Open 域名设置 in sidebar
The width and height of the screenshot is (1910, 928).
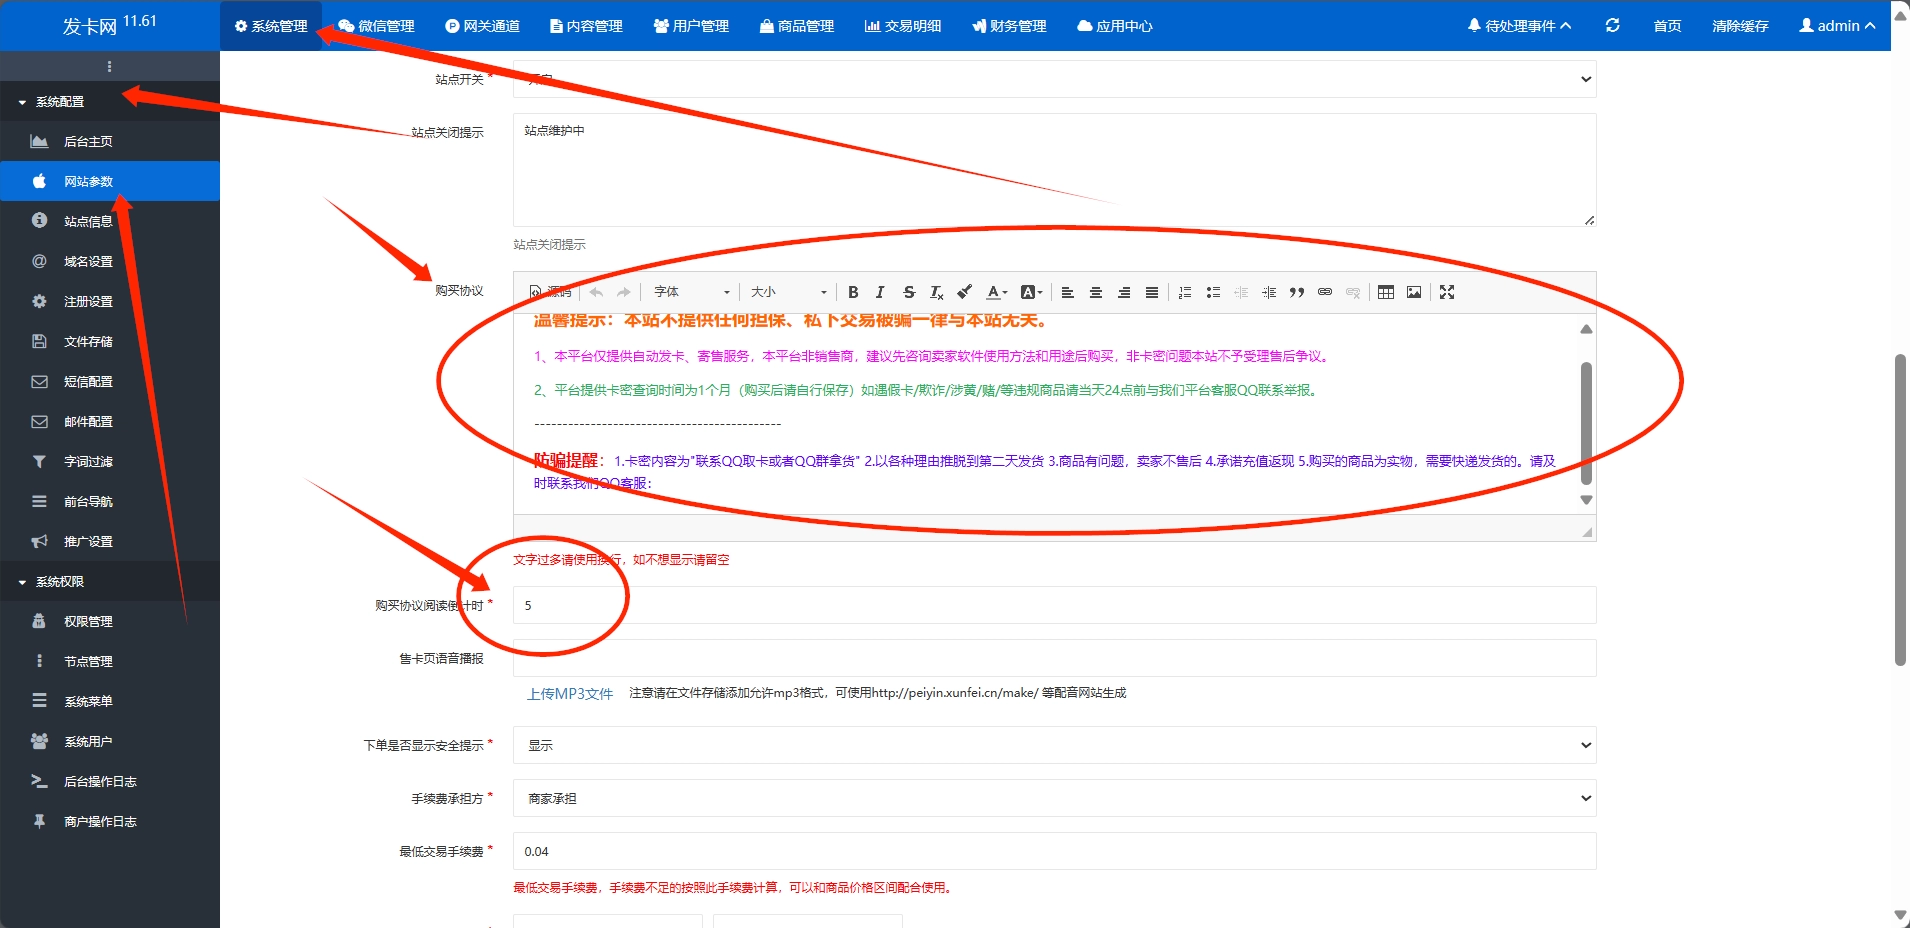(x=110, y=261)
